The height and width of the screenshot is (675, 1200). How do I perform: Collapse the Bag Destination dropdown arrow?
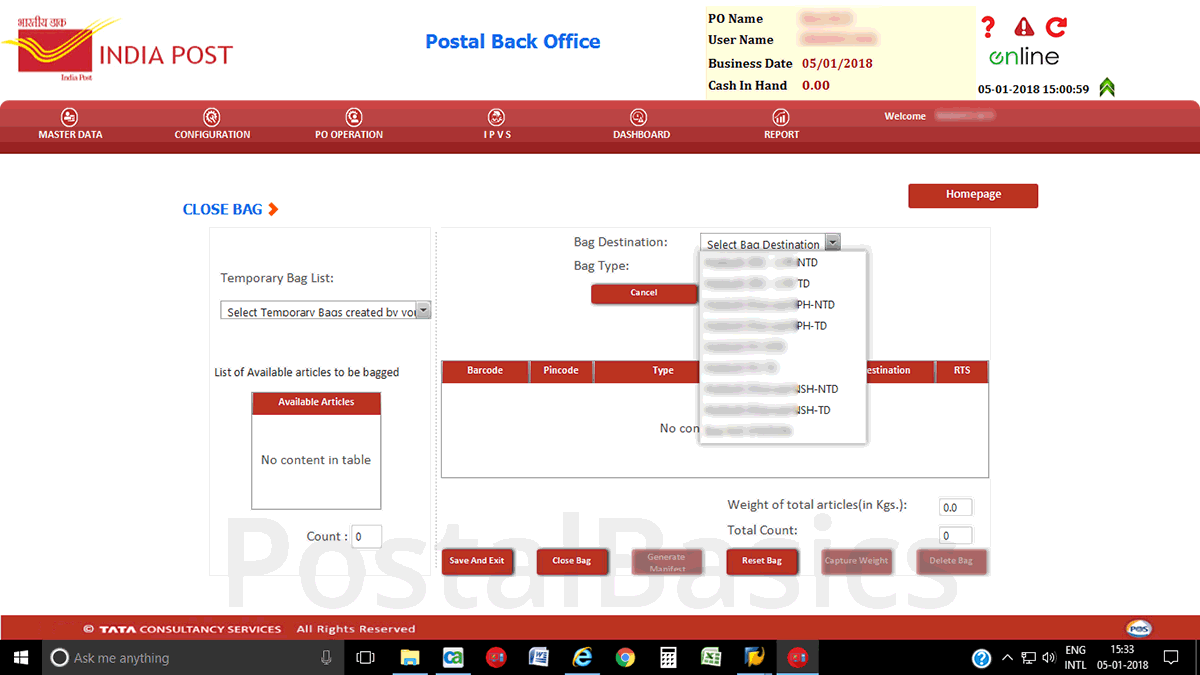(x=832, y=243)
